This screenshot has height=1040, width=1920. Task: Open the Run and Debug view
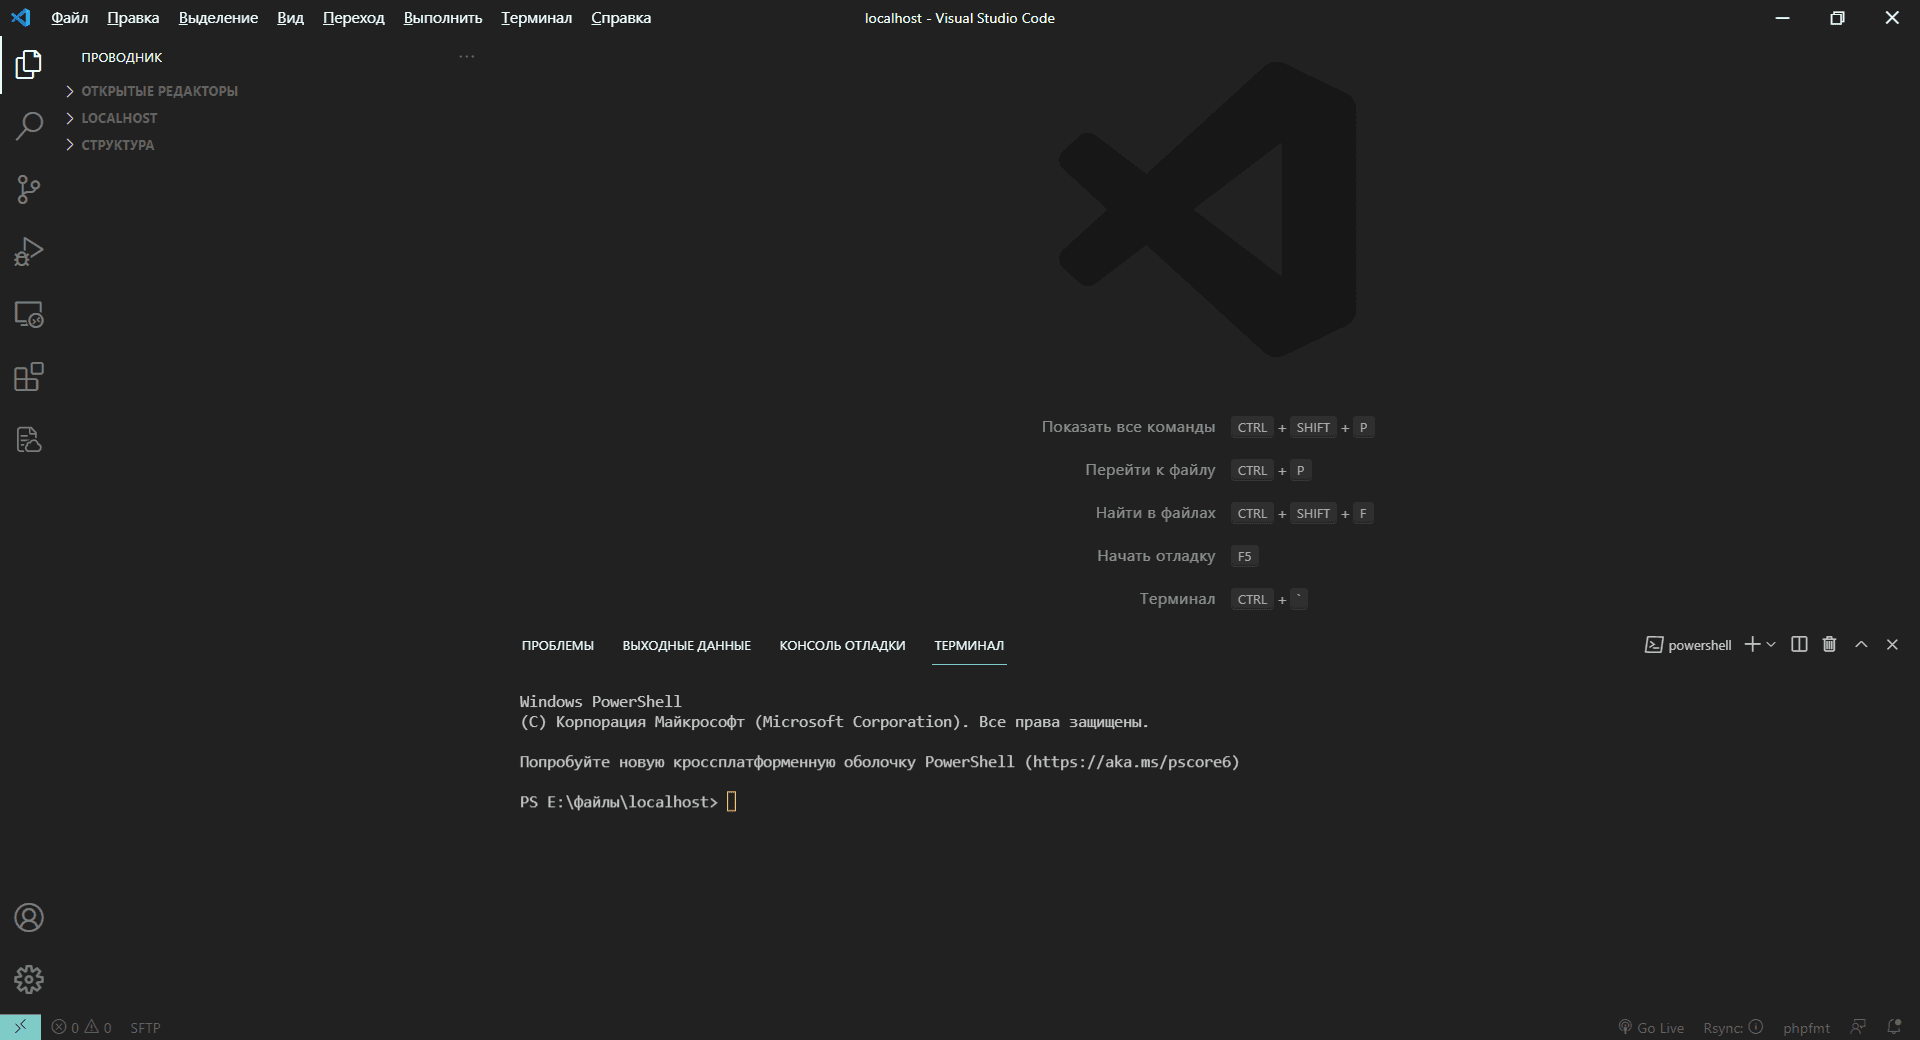coord(29,251)
